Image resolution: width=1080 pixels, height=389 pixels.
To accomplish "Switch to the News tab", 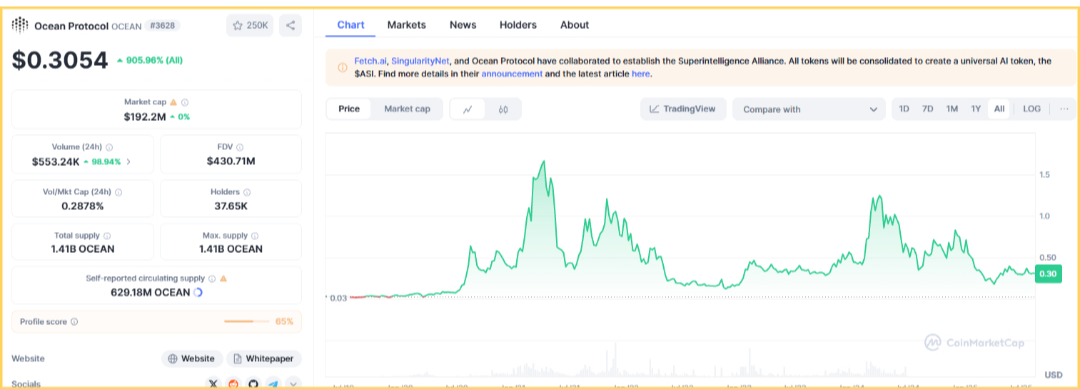I will pyautogui.click(x=463, y=25).
